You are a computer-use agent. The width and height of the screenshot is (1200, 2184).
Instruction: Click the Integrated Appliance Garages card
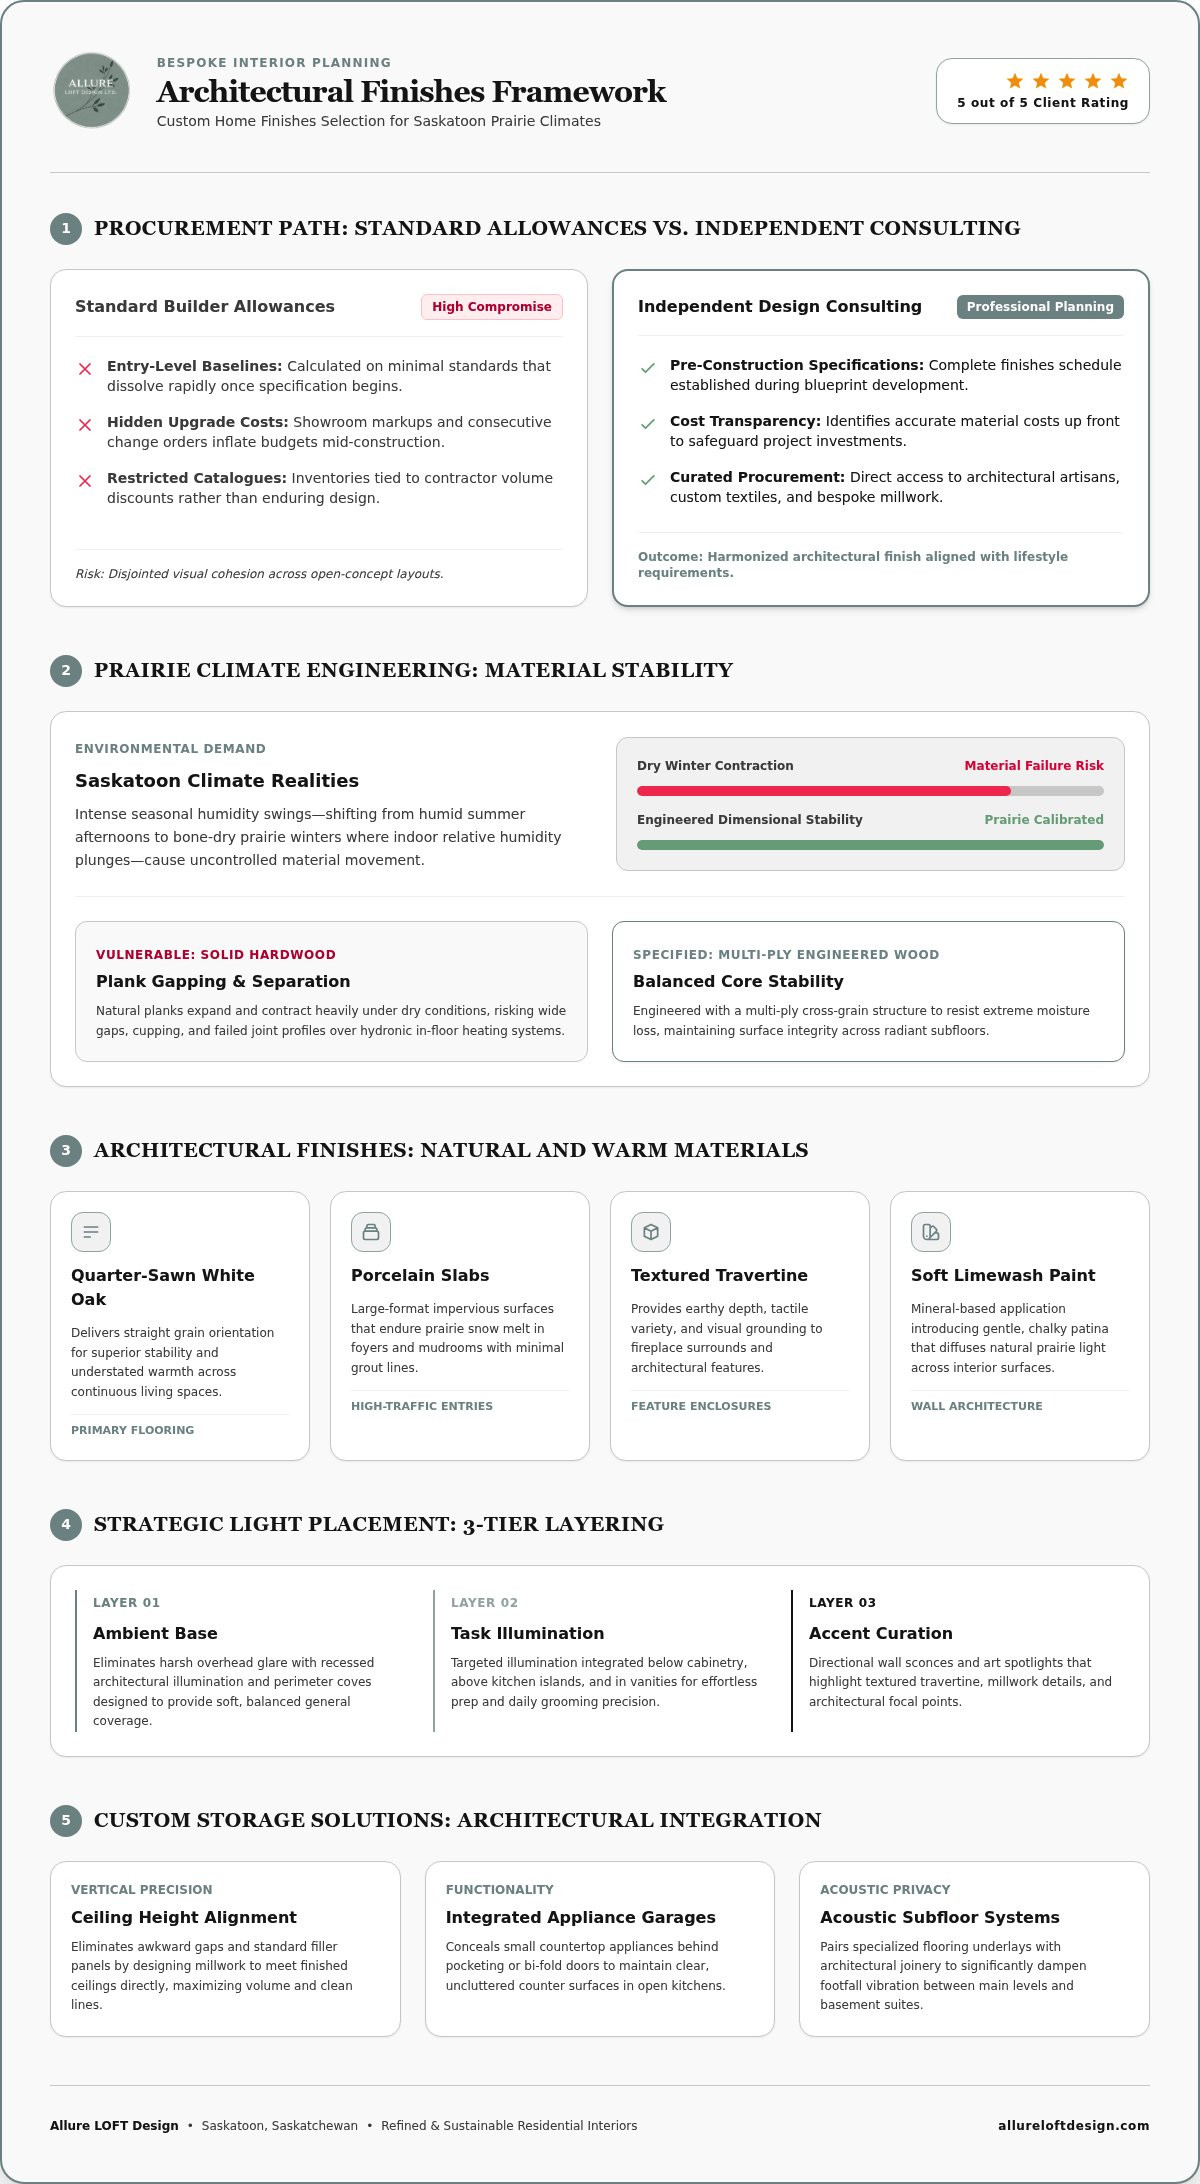tap(600, 1948)
